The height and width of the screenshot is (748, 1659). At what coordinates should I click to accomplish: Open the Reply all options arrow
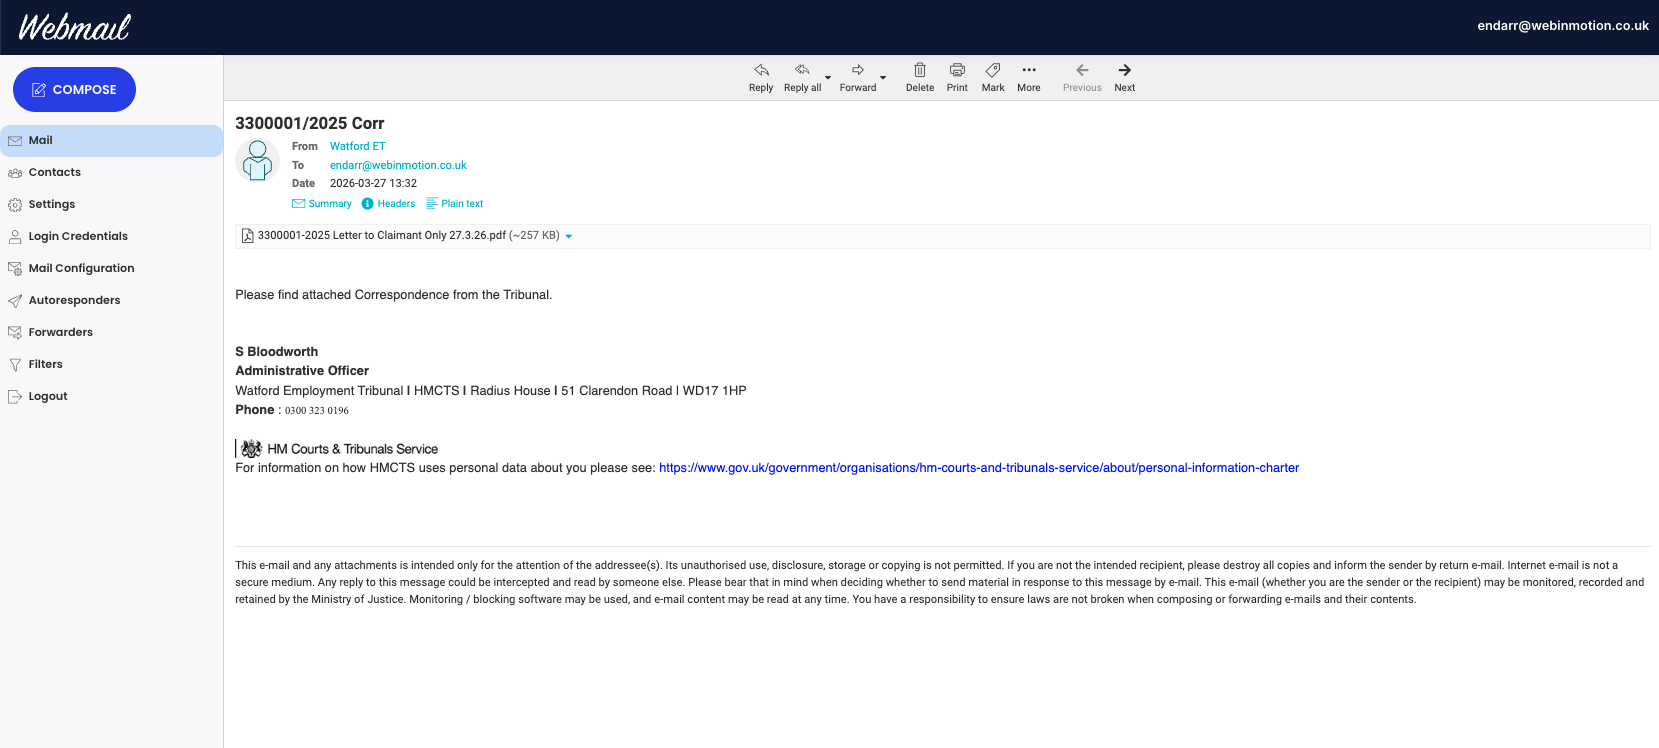click(828, 77)
